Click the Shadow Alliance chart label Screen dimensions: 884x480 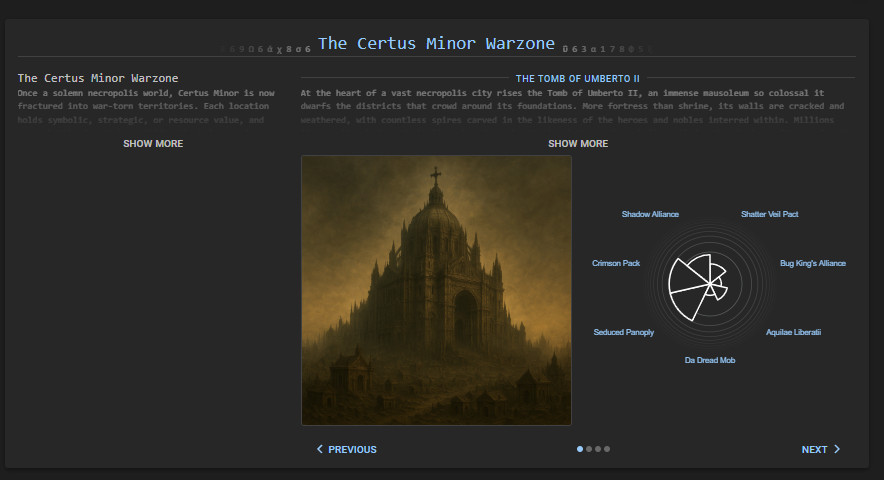coord(650,214)
